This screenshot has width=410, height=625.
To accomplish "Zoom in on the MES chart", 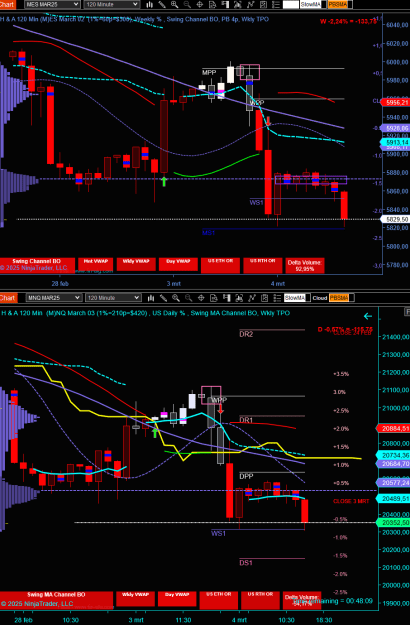I will [175, 5].
